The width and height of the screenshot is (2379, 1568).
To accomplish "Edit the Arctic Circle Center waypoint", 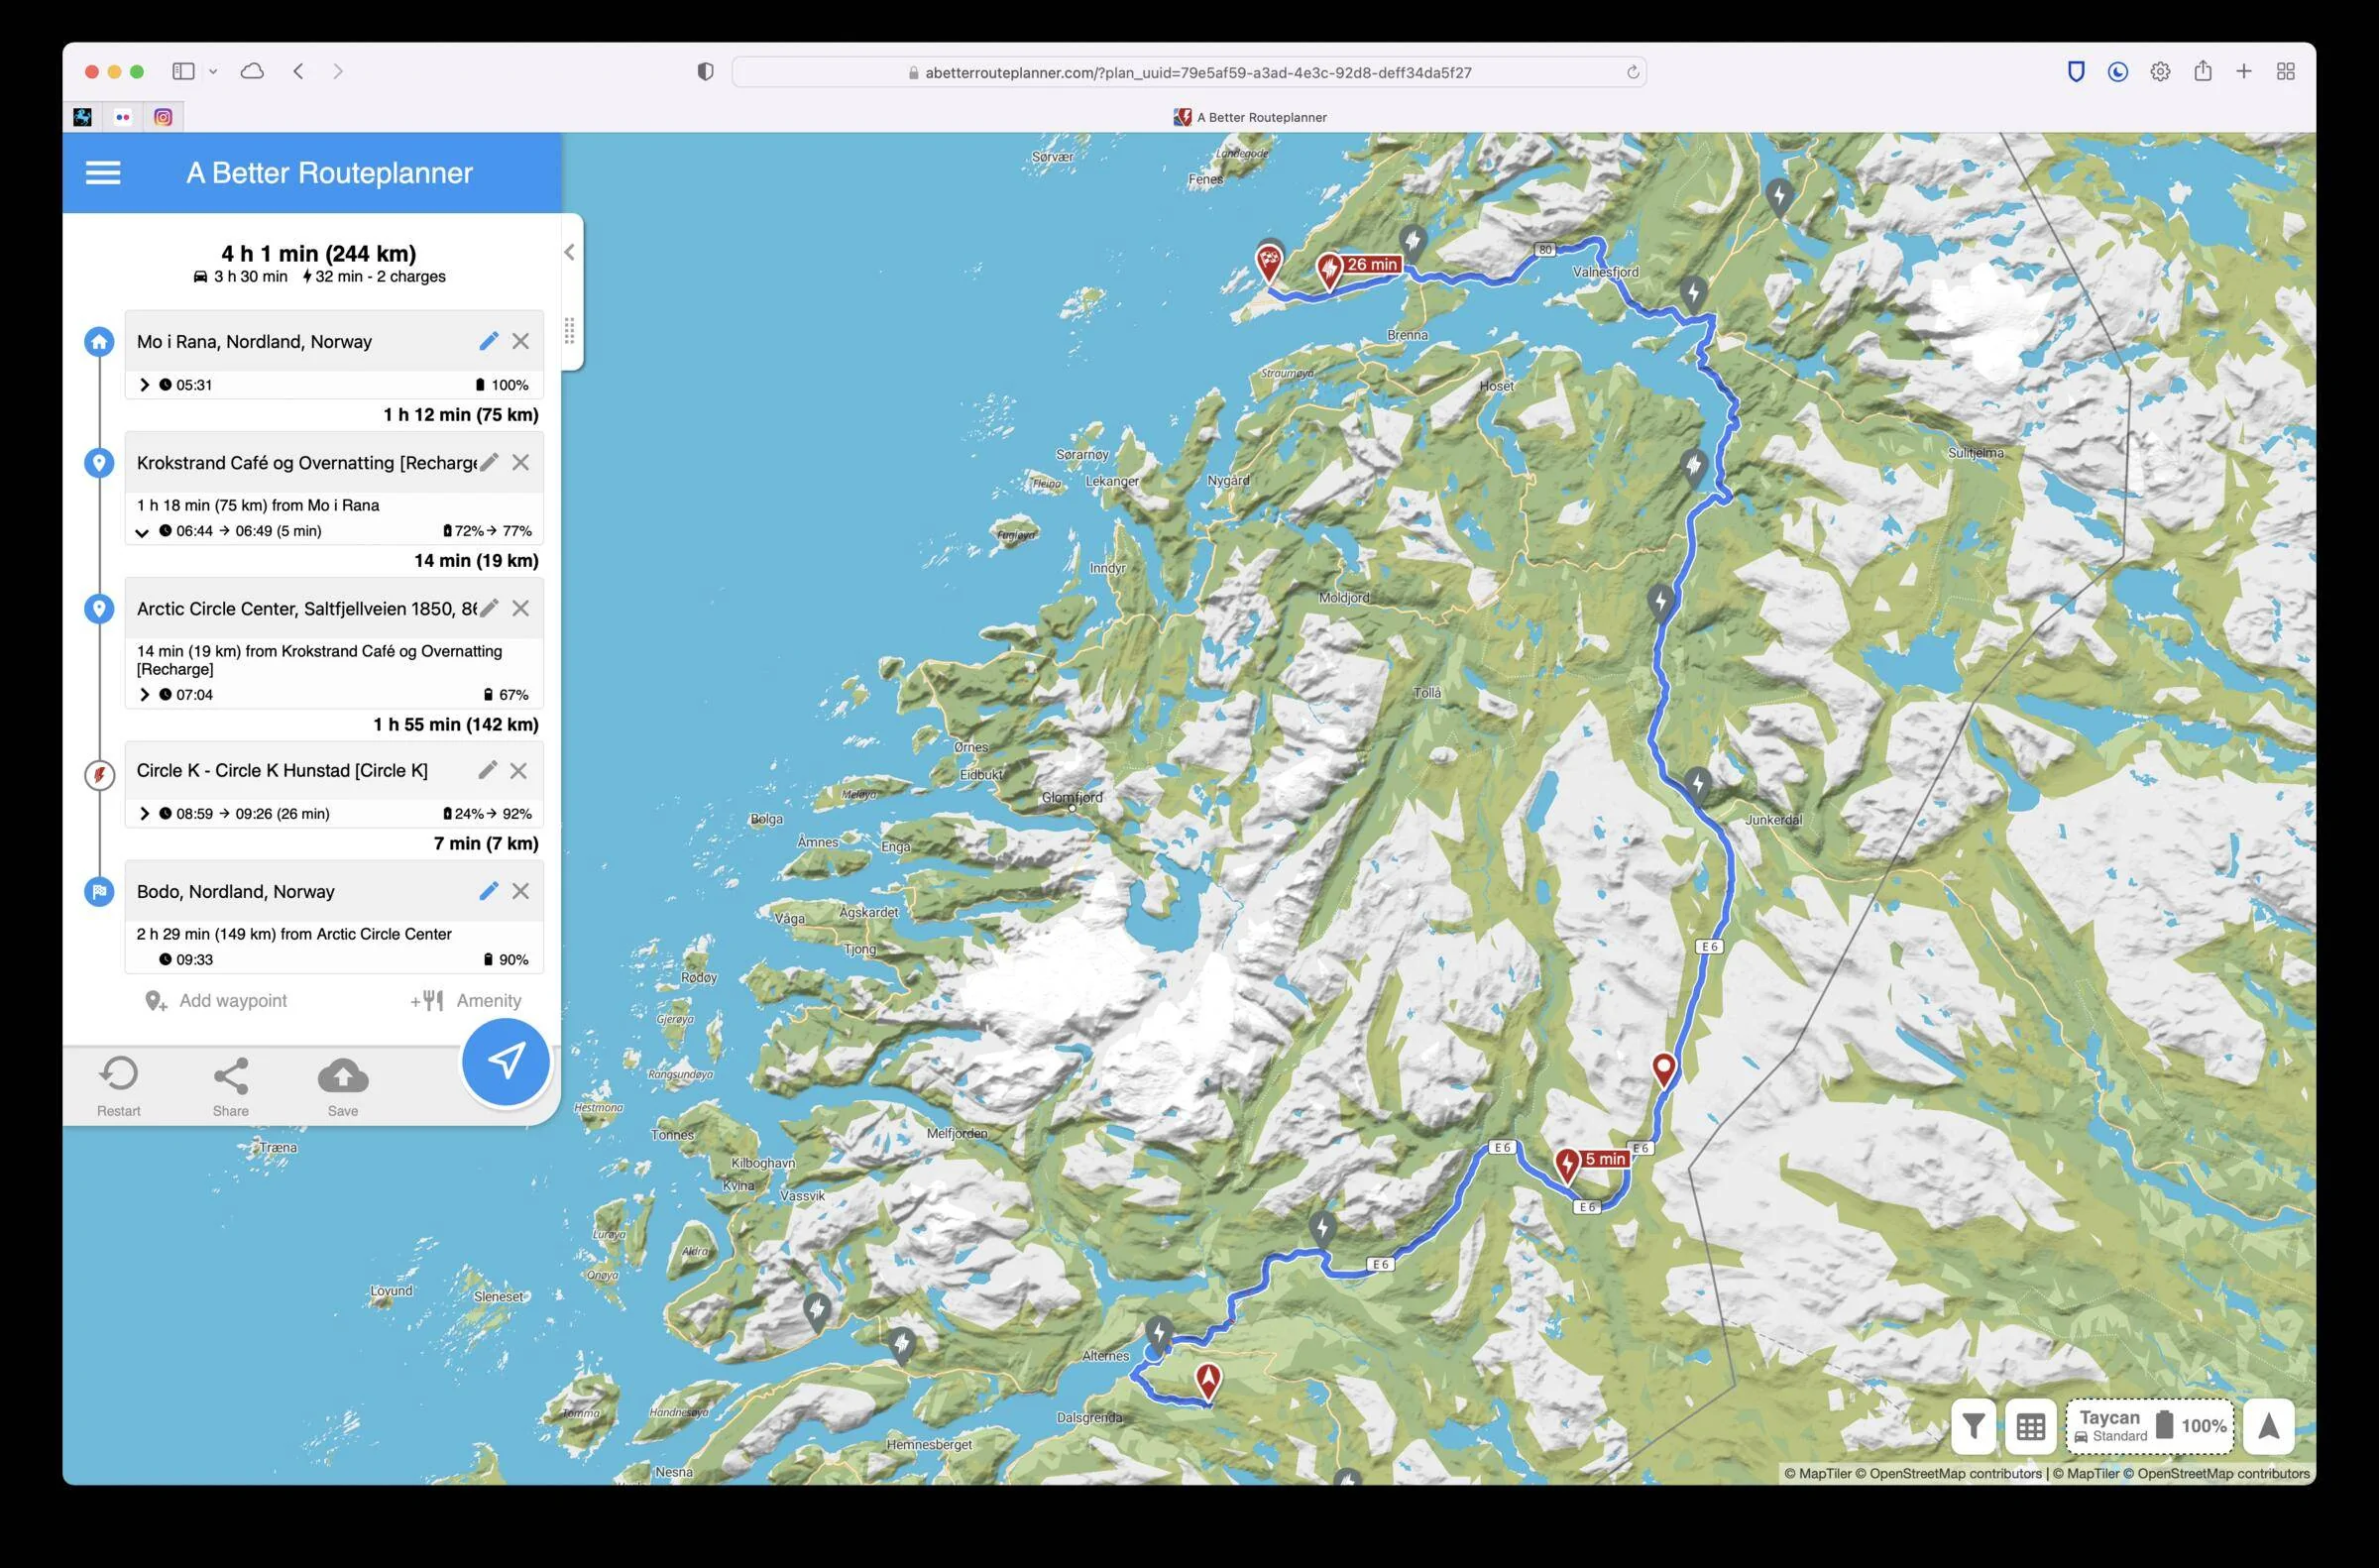I will coord(488,608).
